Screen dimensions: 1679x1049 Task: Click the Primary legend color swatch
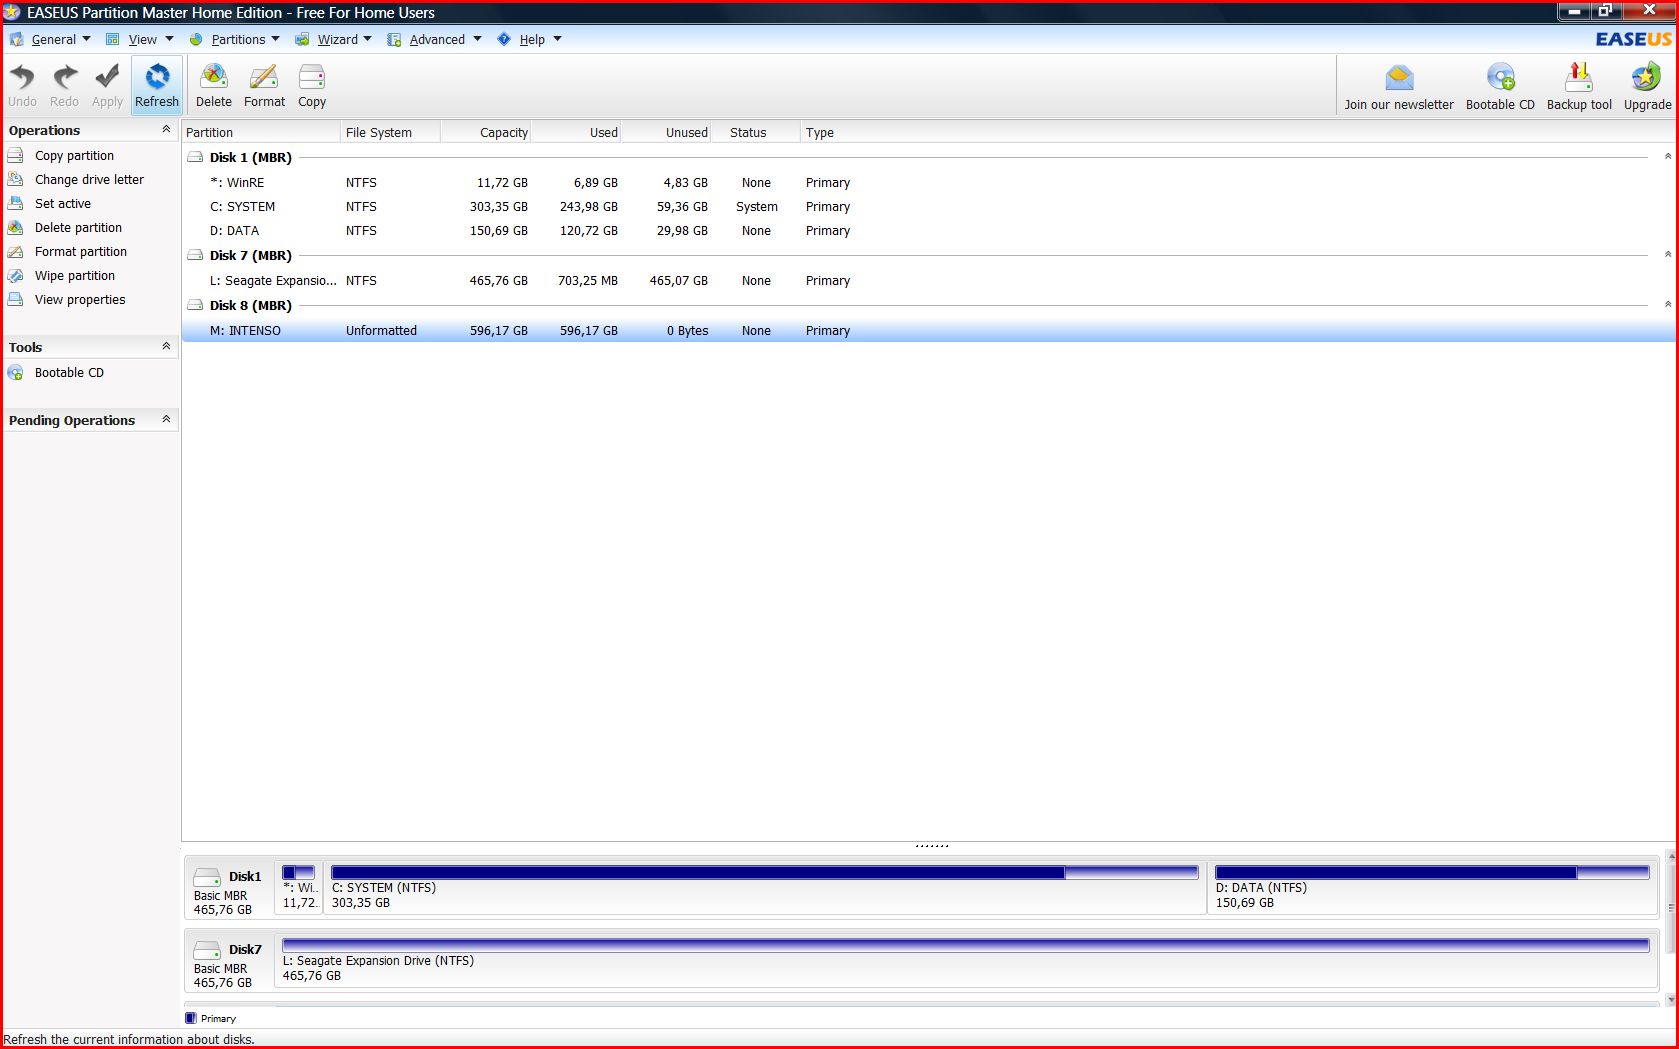pyautogui.click(x=191, y=1018)
